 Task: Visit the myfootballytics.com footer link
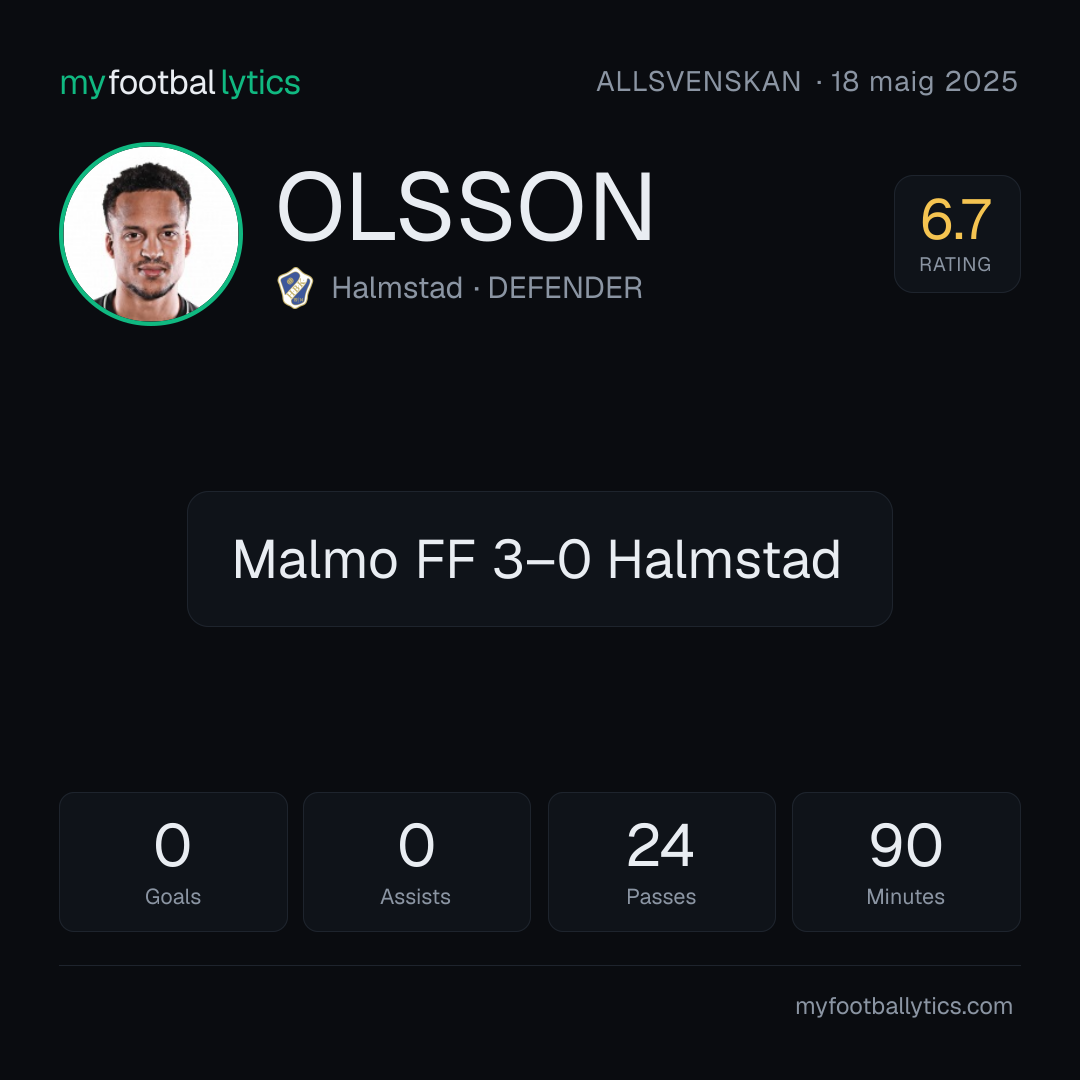pyautogui.click(x=904, y=1006)
